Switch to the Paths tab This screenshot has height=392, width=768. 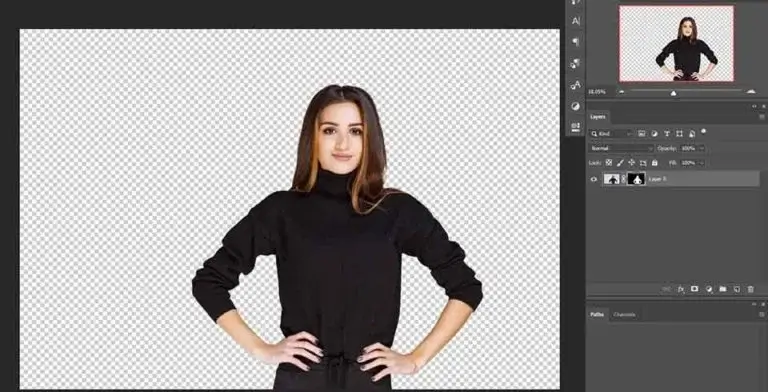tap(597, 315)
